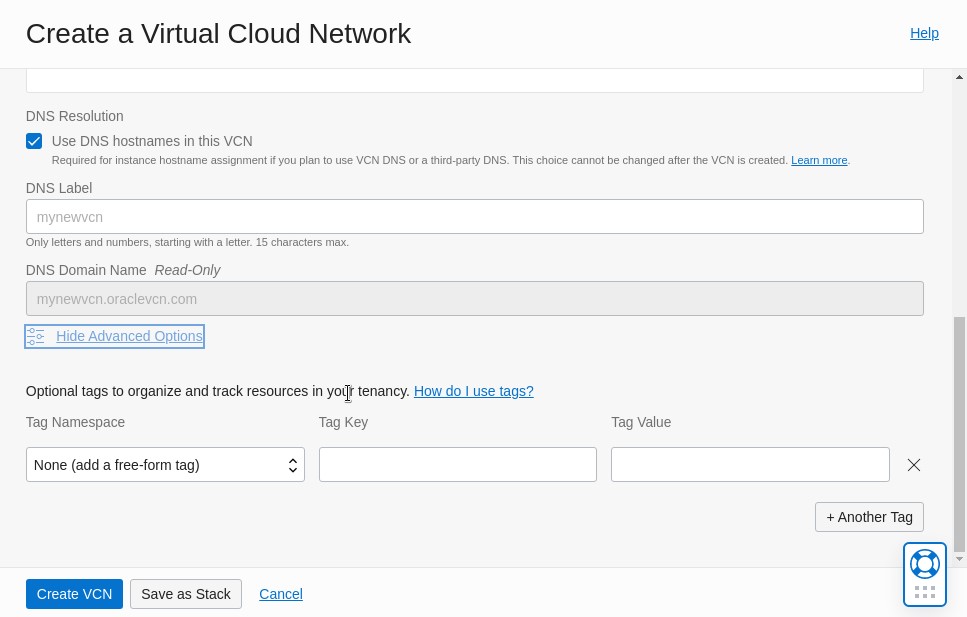Viewport: 967px width, 617px height.
Task: Uncheck Use DNS hostnames in this VCN
Action: click(33, 141)
